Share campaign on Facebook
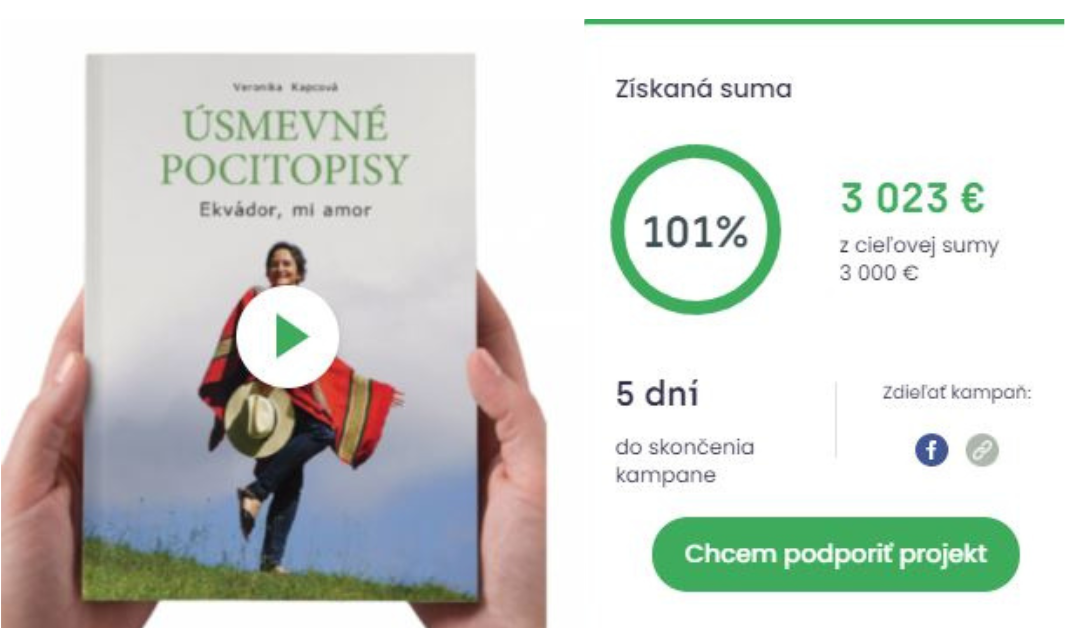 point(931,450)
